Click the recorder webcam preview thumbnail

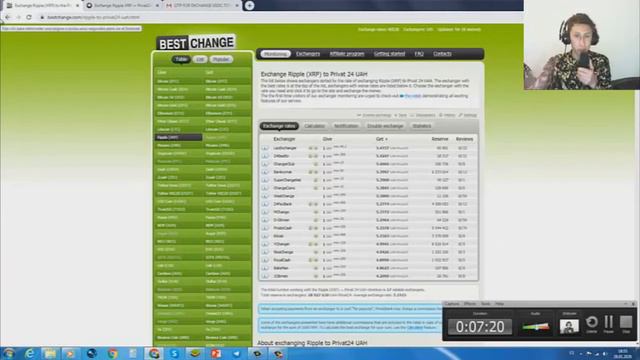pyautogui.click(x=569, y=326)
